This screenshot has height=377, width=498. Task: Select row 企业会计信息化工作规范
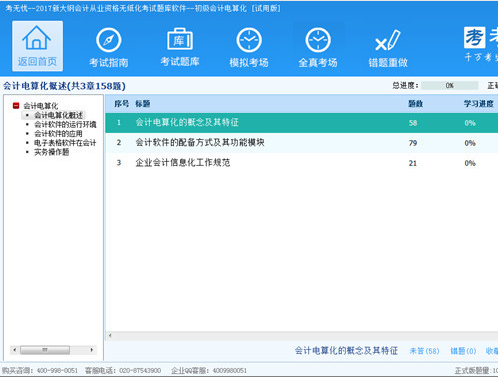coord(302,163)
